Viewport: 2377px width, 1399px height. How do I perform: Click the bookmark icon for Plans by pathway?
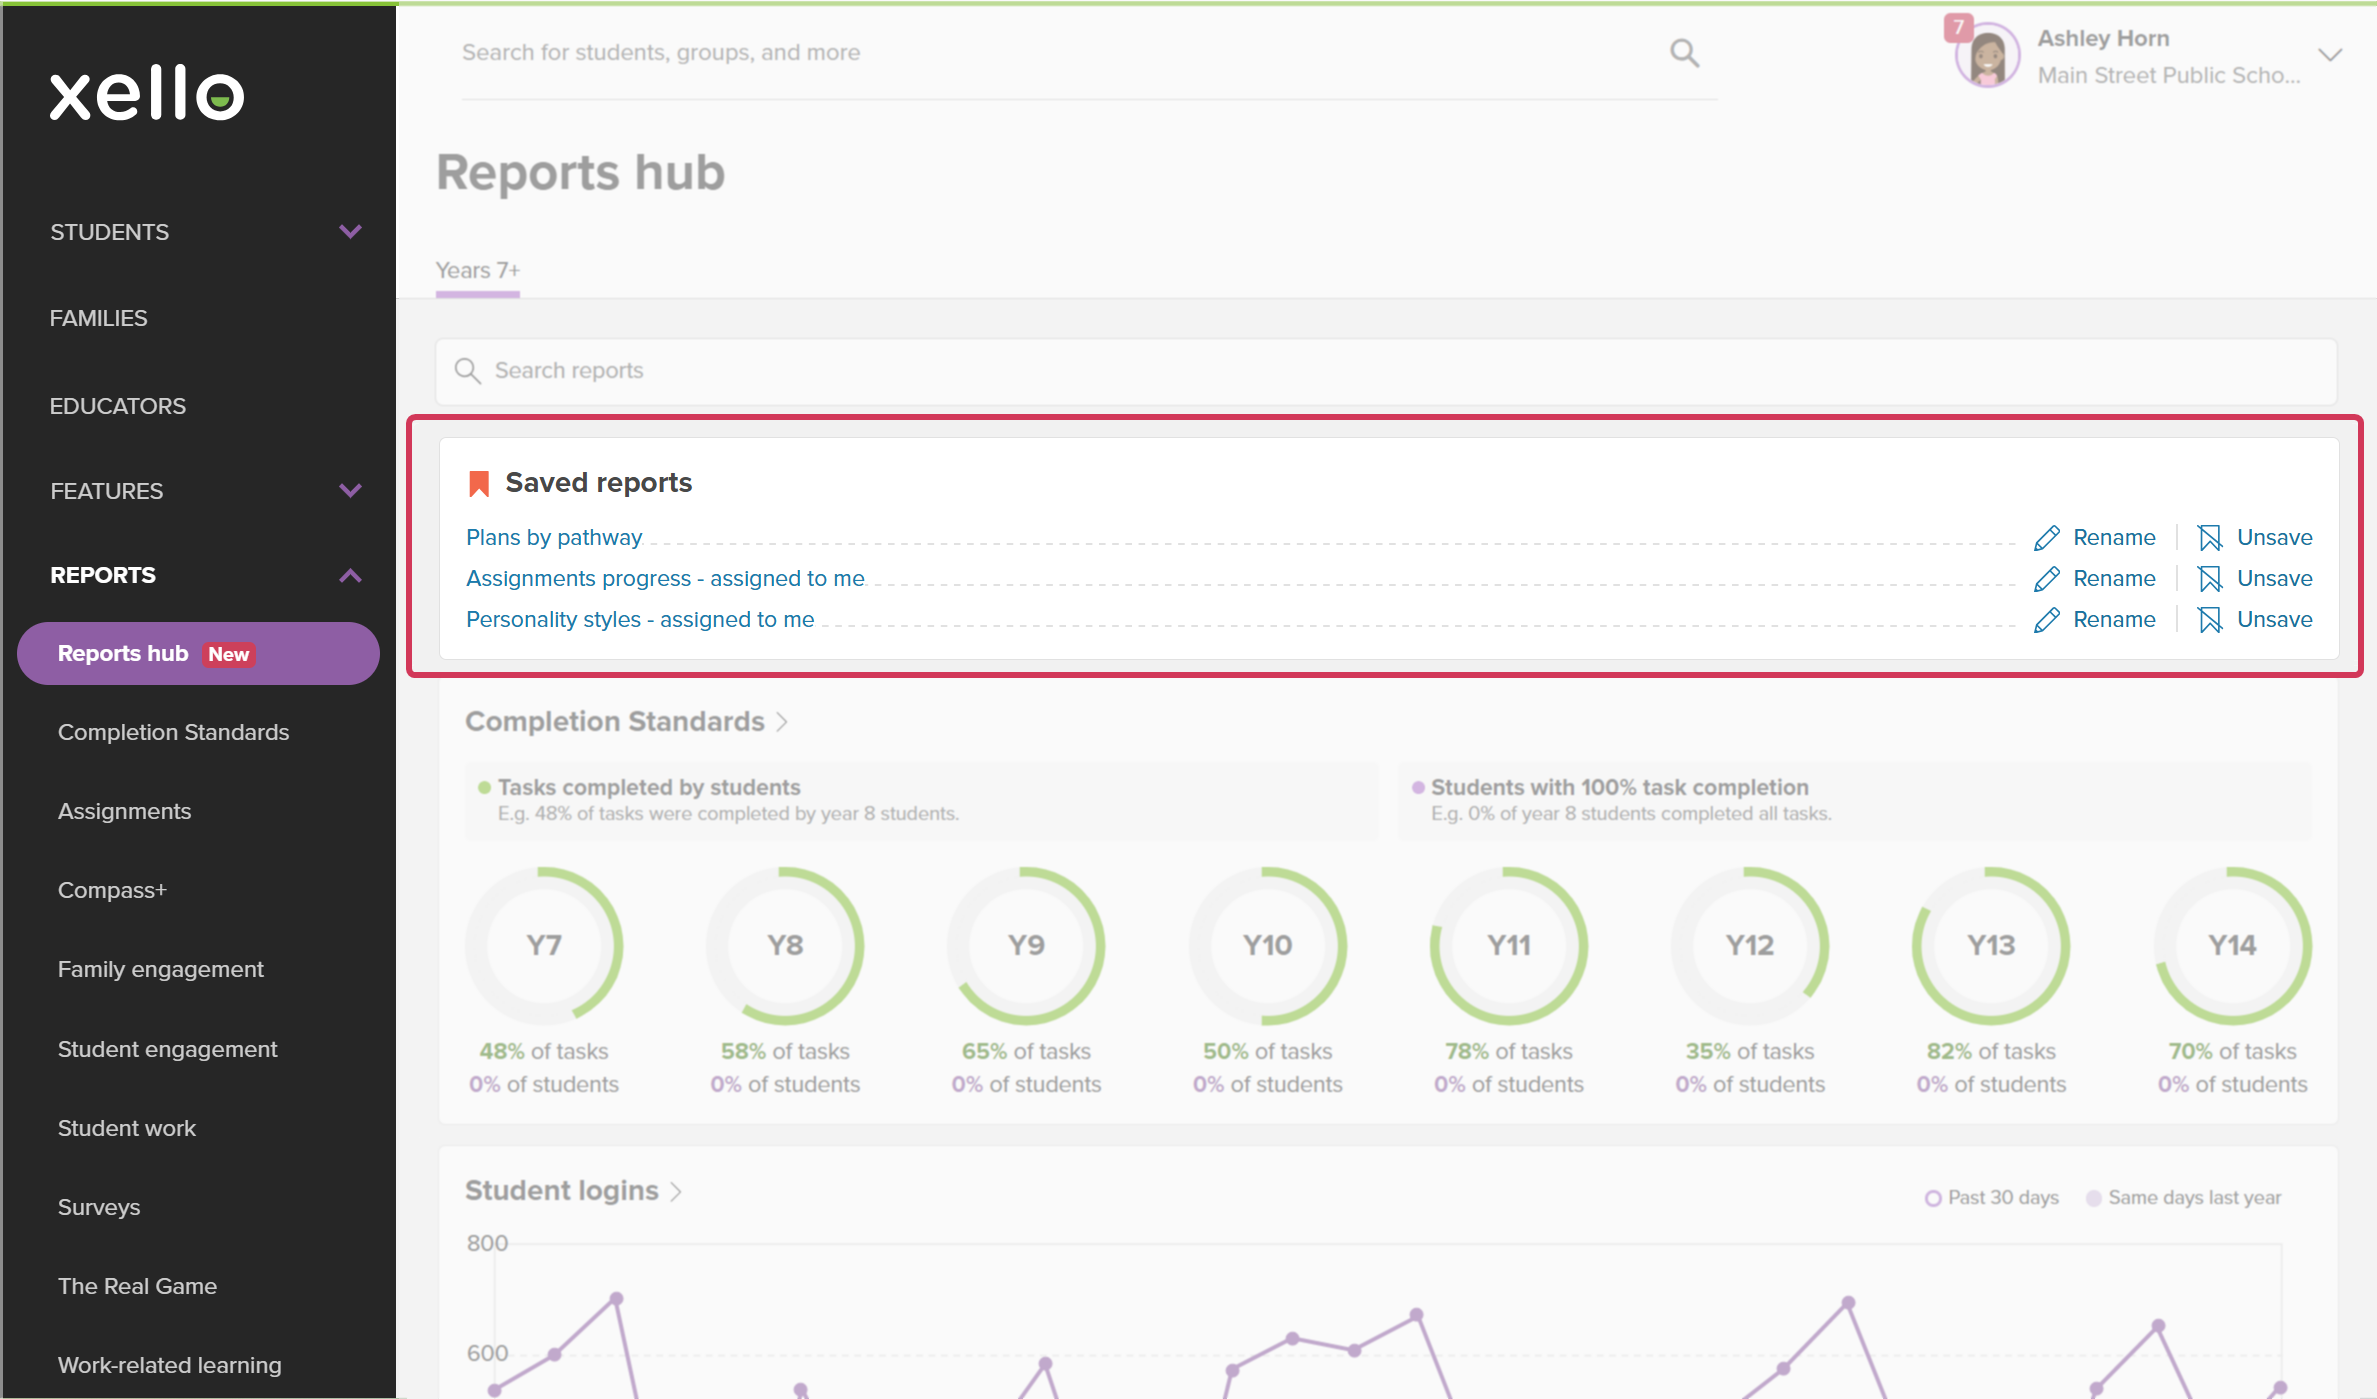[x=2210, y=538]
